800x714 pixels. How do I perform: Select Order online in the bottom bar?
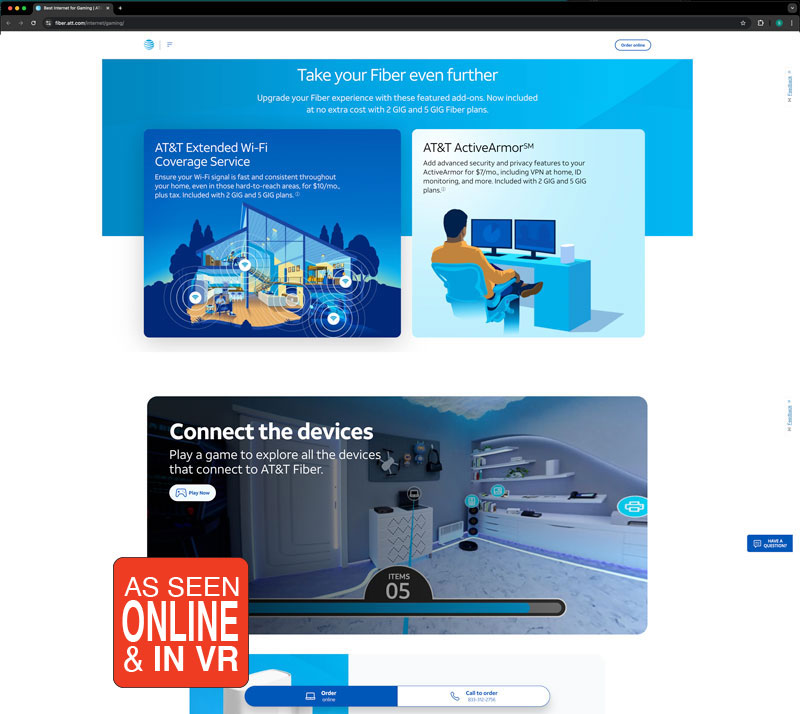point(321,696)
